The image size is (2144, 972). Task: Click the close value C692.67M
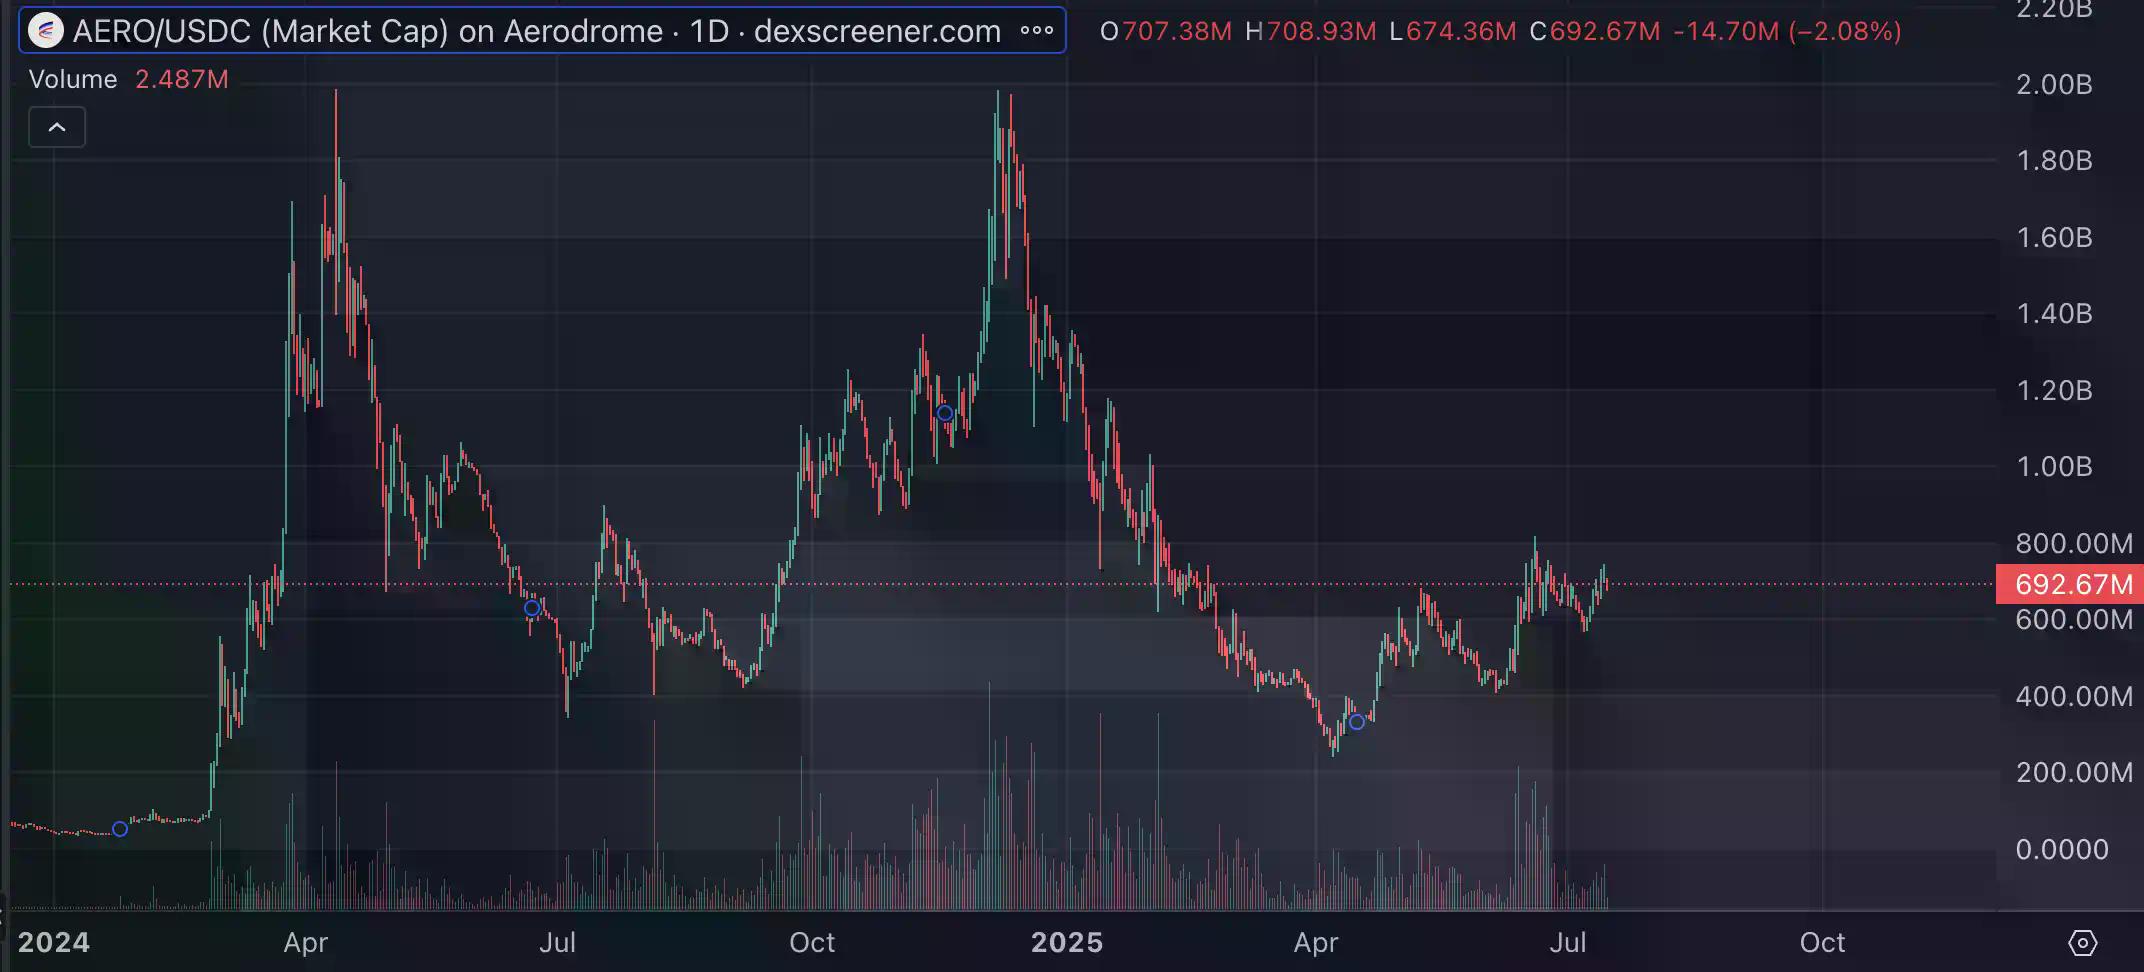(x=1595, y=32)
